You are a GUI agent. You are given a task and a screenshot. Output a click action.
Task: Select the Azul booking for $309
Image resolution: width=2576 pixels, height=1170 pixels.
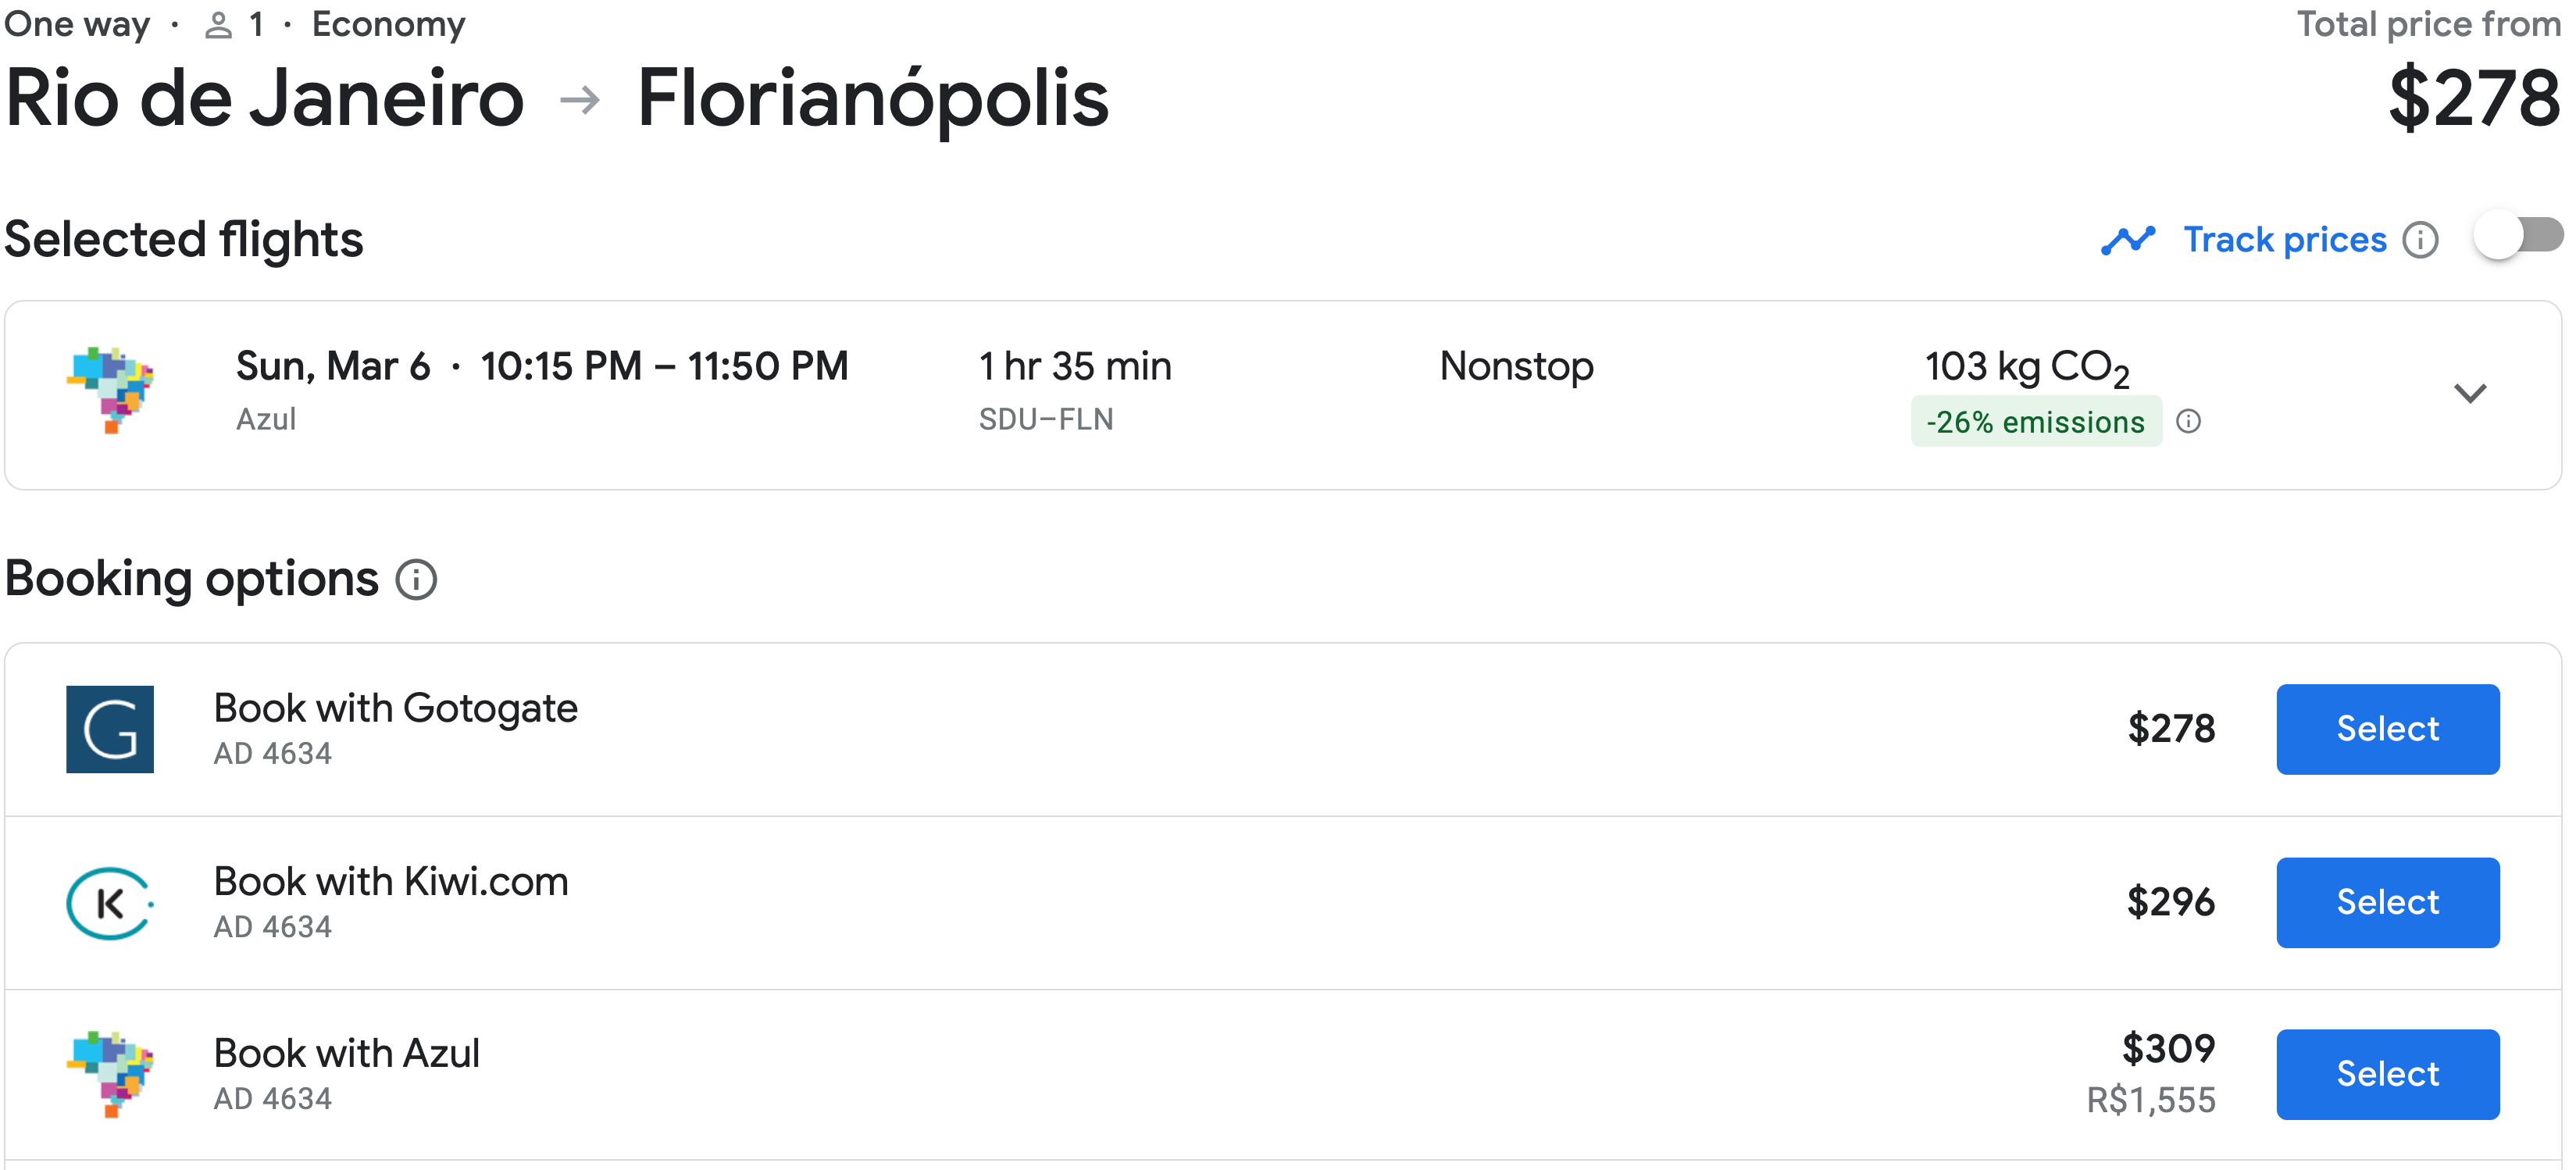[x=2388, y=1074]
